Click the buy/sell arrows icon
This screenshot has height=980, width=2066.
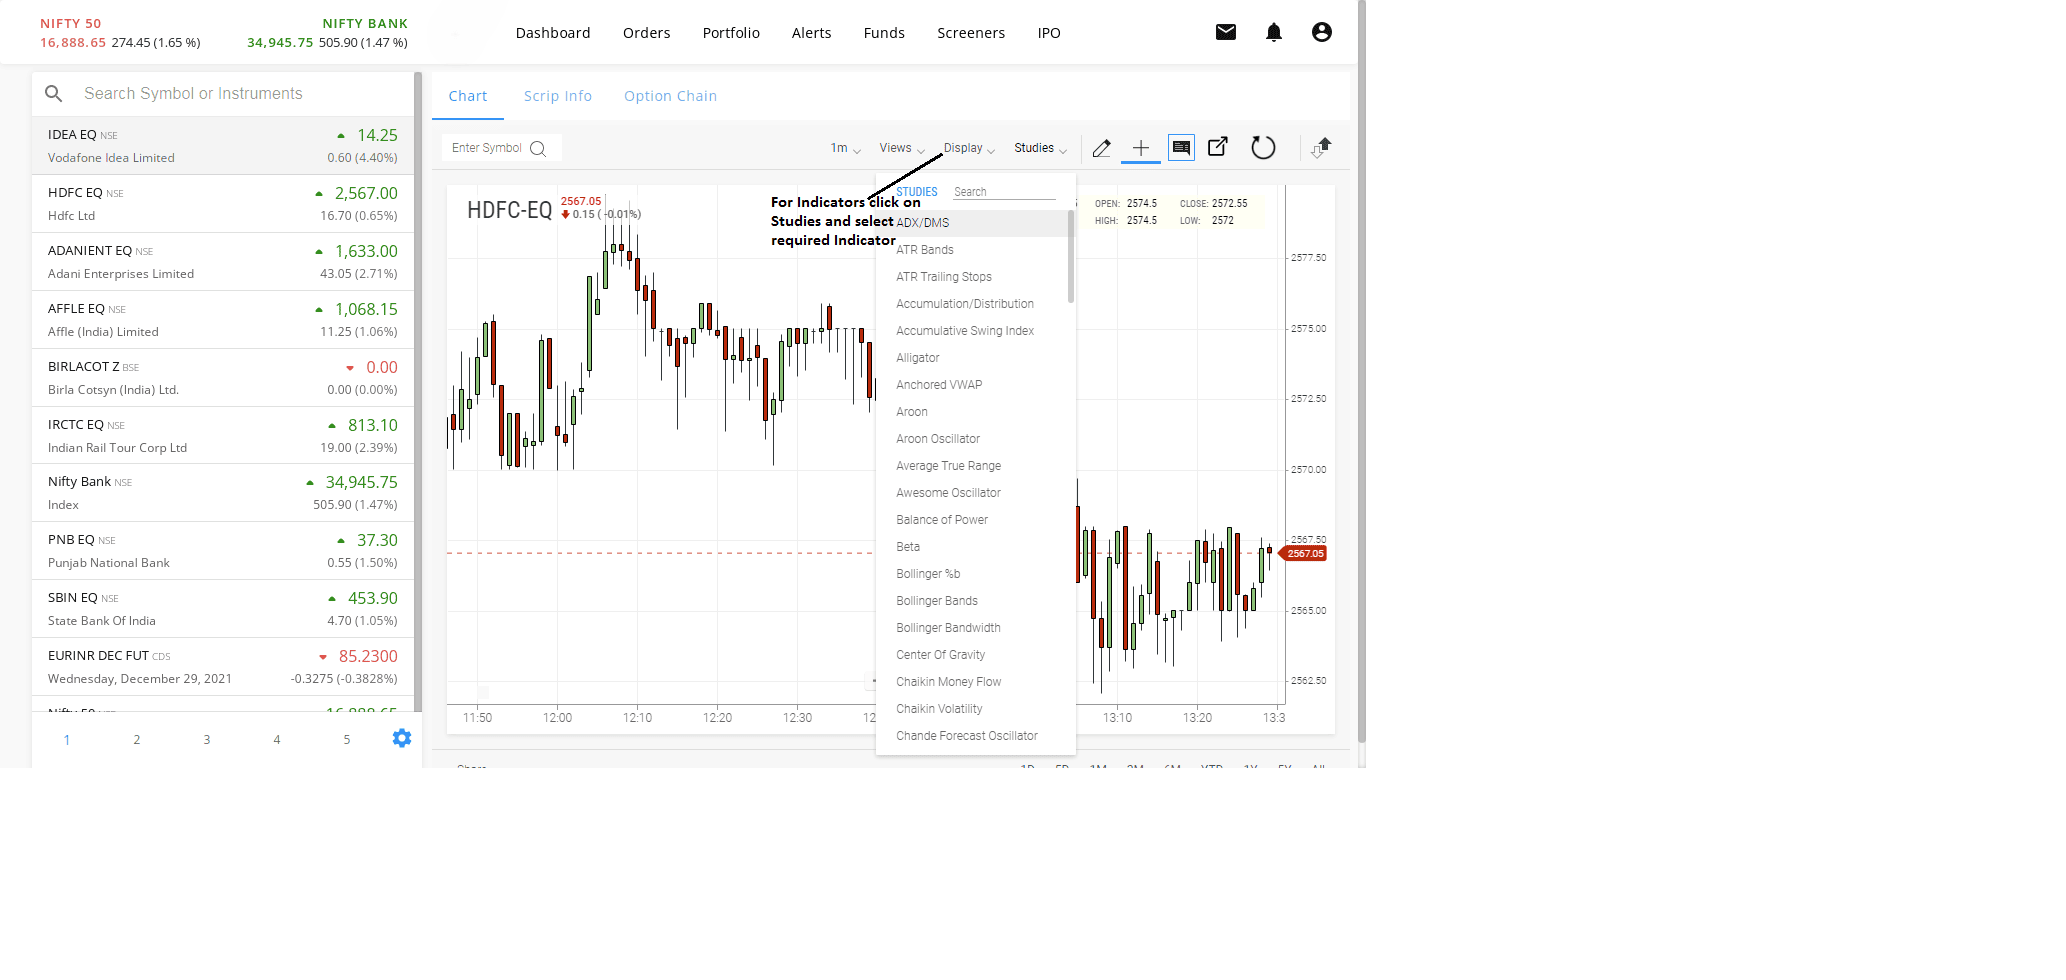1322,148
